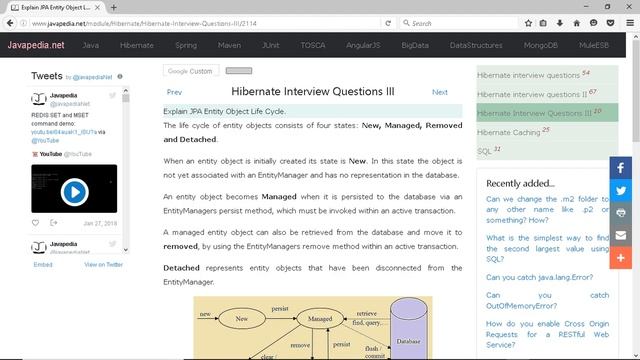Go to the Prev question link
640x360 pixels.
[x=174, y=92]
